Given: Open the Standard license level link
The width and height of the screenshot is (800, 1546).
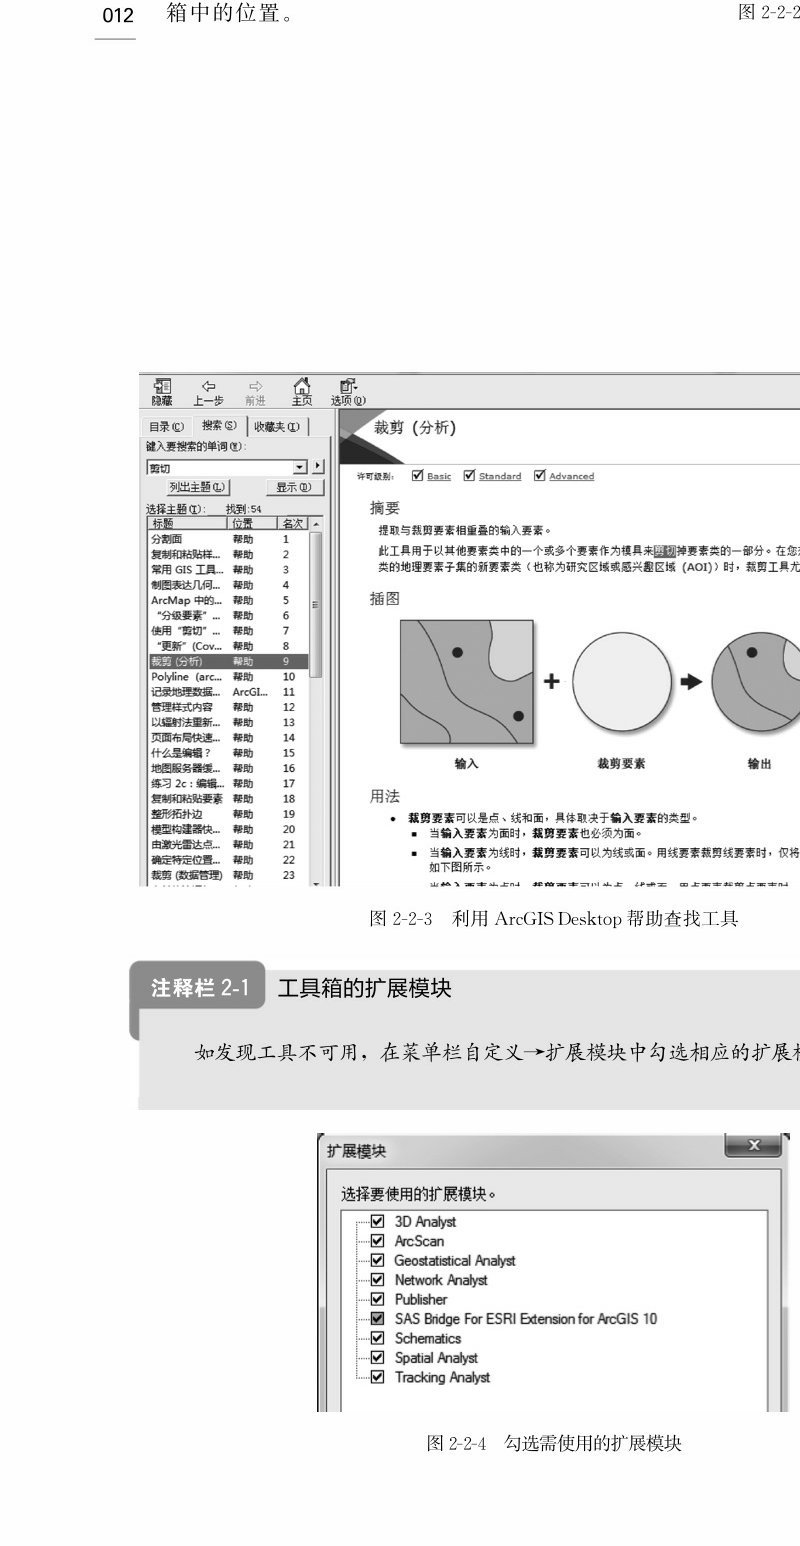Looking at the screenshot, I should pos(500,476).
